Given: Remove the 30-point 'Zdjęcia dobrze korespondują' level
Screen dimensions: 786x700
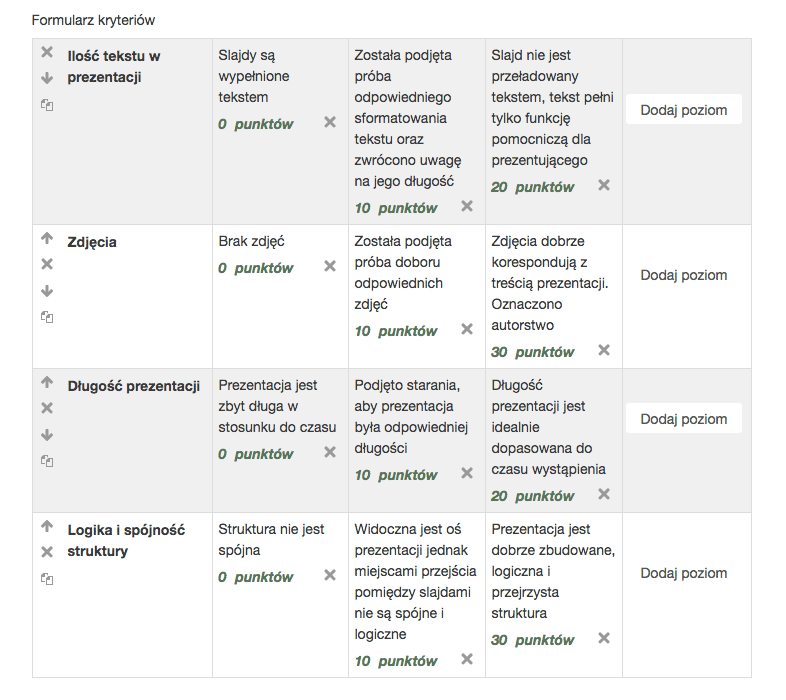Looking at the screenshot, I should (x=604, y=350).
